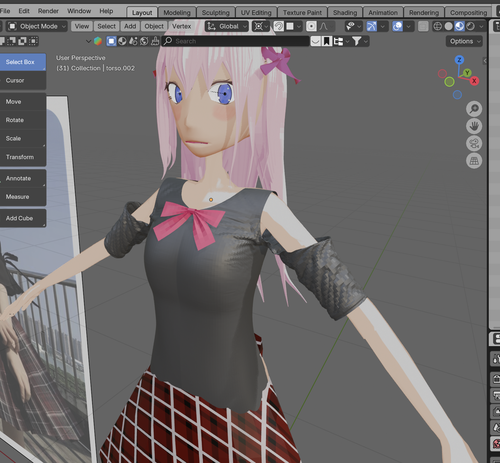Go to the Shading workspace tab
500x463 pixels.
click(x=345, y=12)
